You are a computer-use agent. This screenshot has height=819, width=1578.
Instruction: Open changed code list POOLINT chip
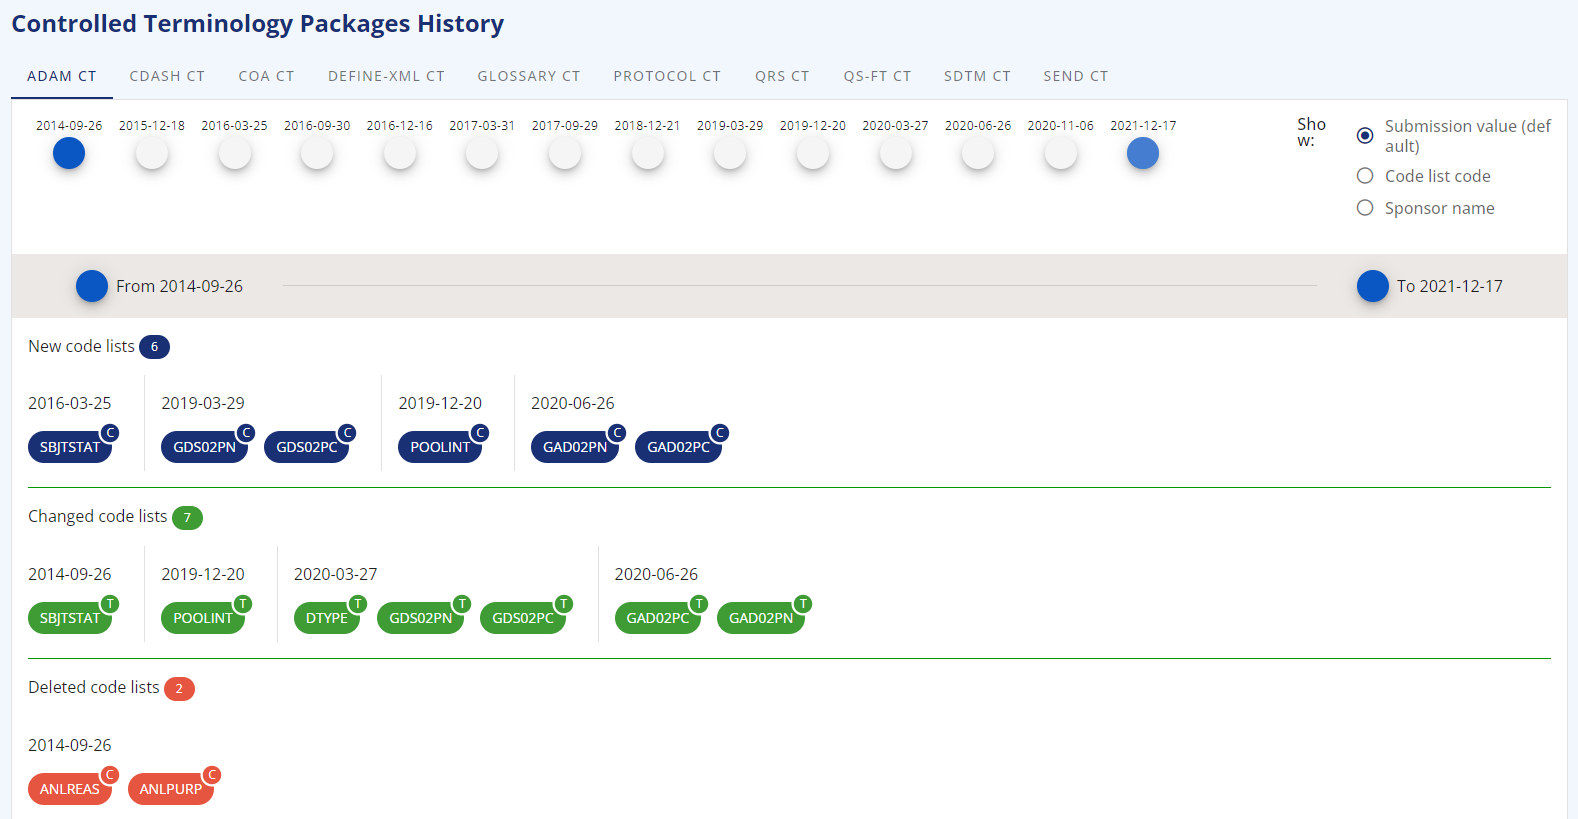pyautogui.click(x=203, y=618)
